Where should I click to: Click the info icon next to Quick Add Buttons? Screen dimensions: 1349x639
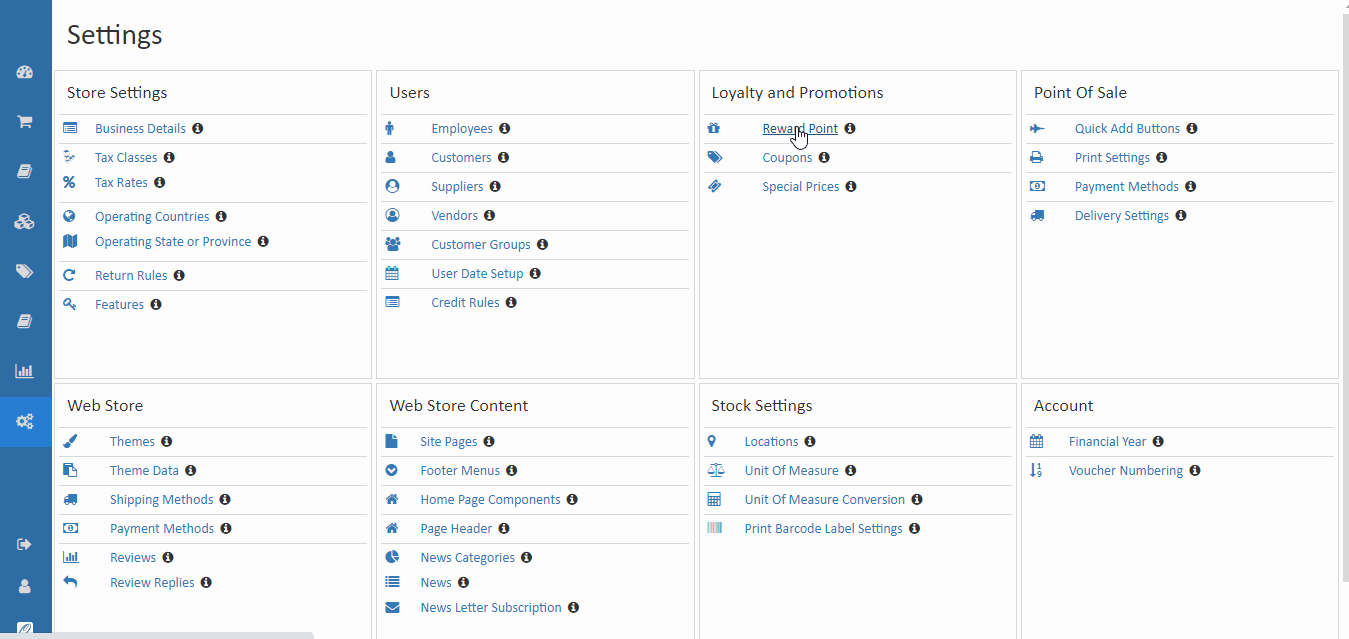1192,129
